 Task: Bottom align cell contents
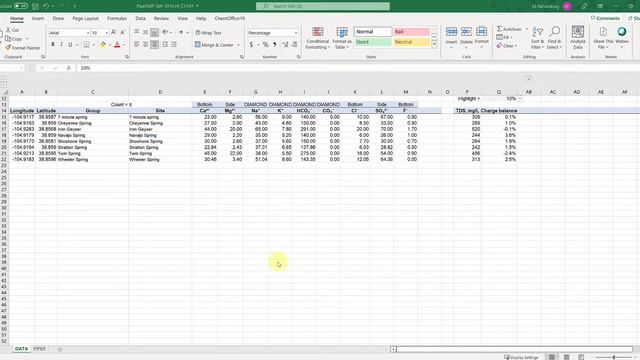154,32
